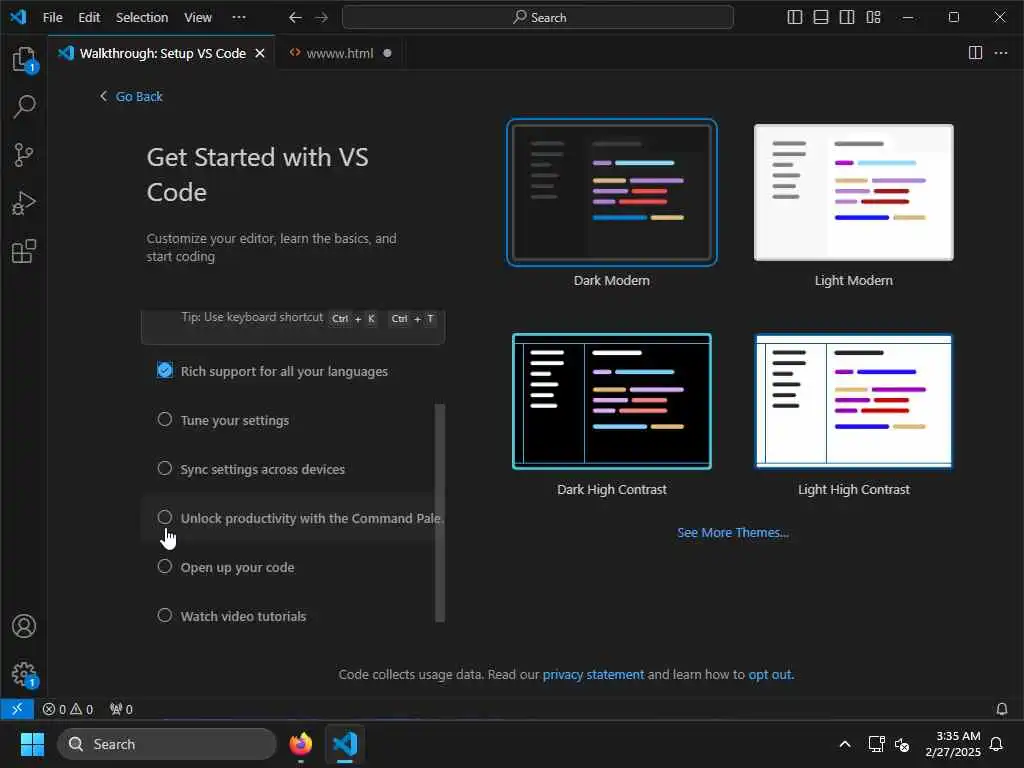Open the File menu
Screen dimensions: 1024x768
[52, 18]
